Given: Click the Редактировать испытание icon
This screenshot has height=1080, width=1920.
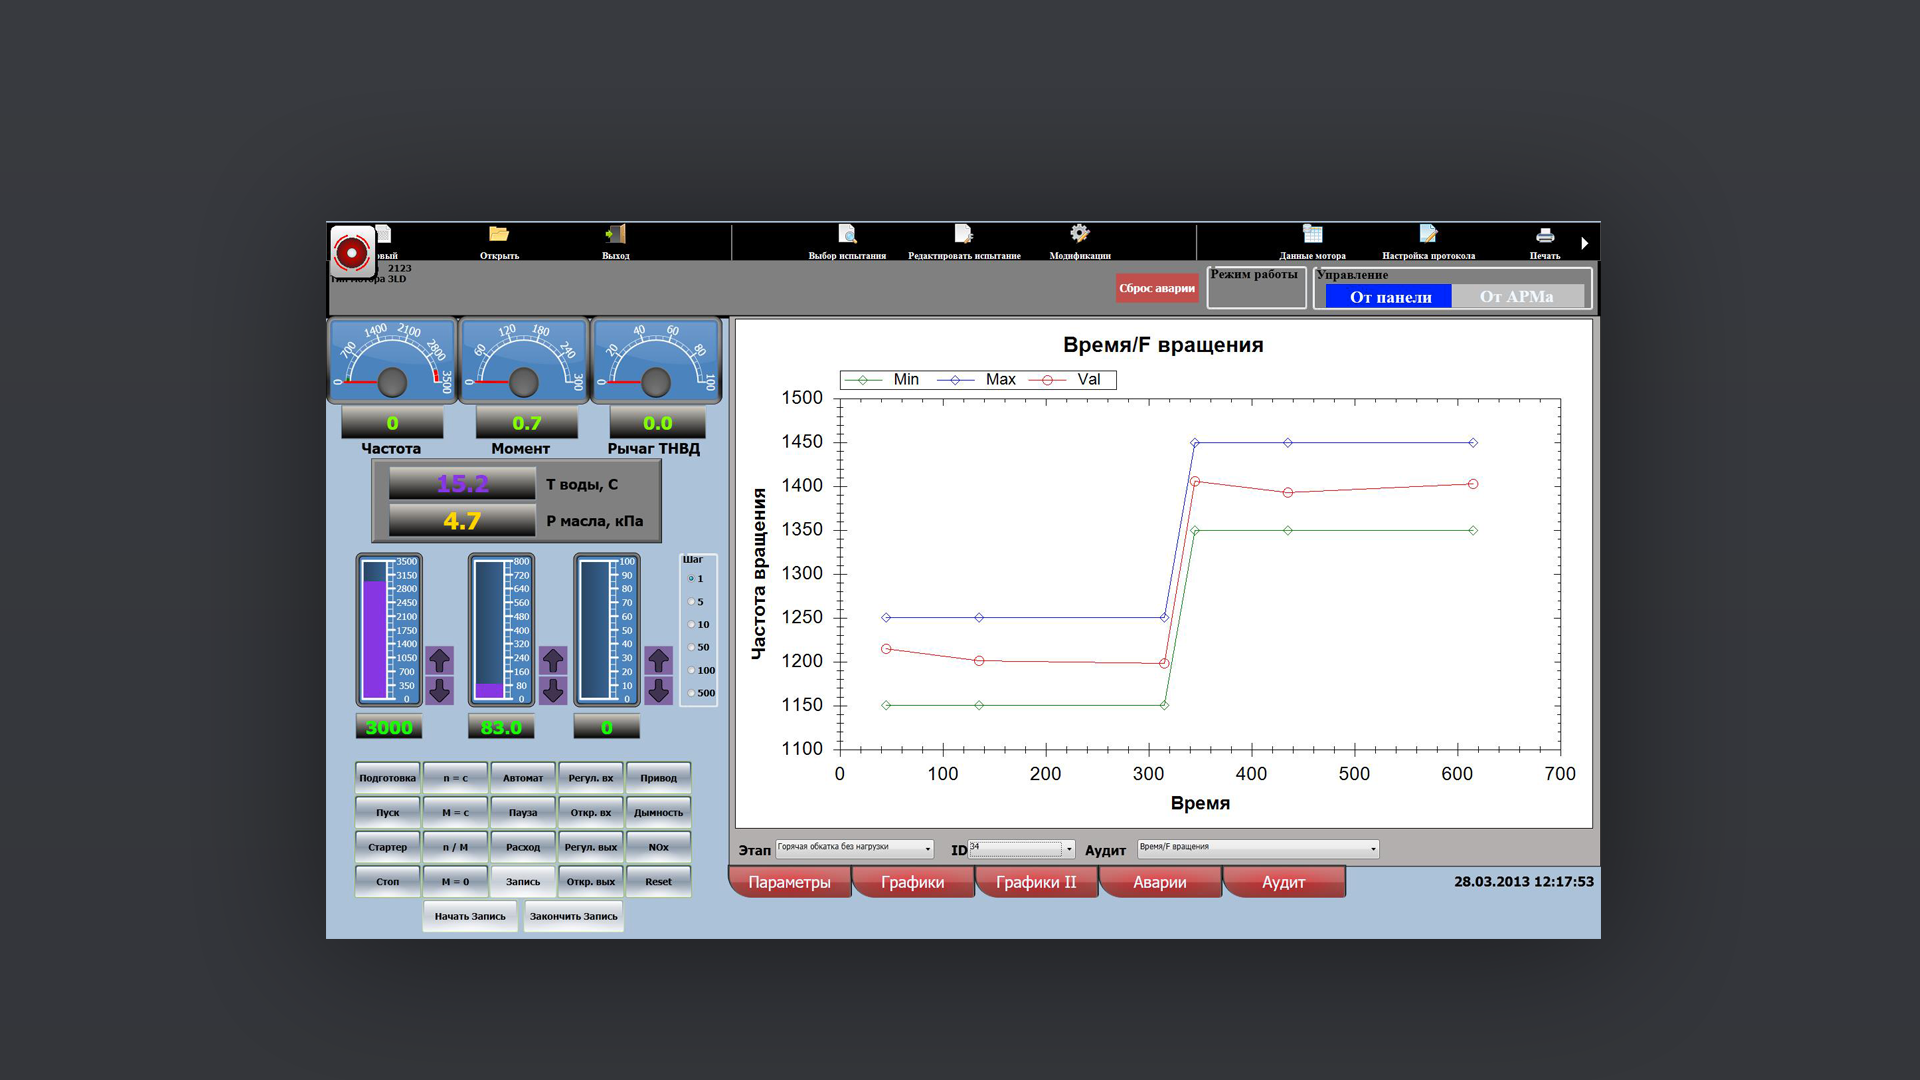Looking at the screenshot, I should click(x=963, y=235).
